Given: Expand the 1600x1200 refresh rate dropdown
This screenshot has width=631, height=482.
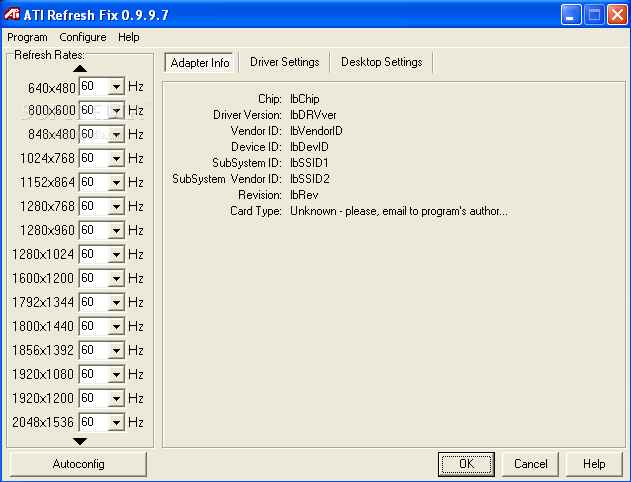Looking at the screenshot, I should point(116,278).
